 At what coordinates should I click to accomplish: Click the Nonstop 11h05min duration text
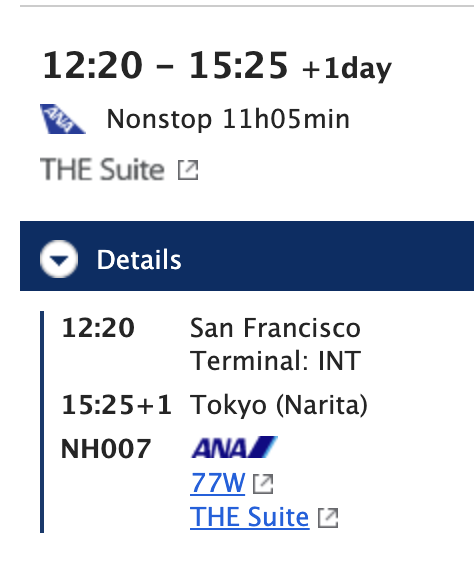pos(228,119)
